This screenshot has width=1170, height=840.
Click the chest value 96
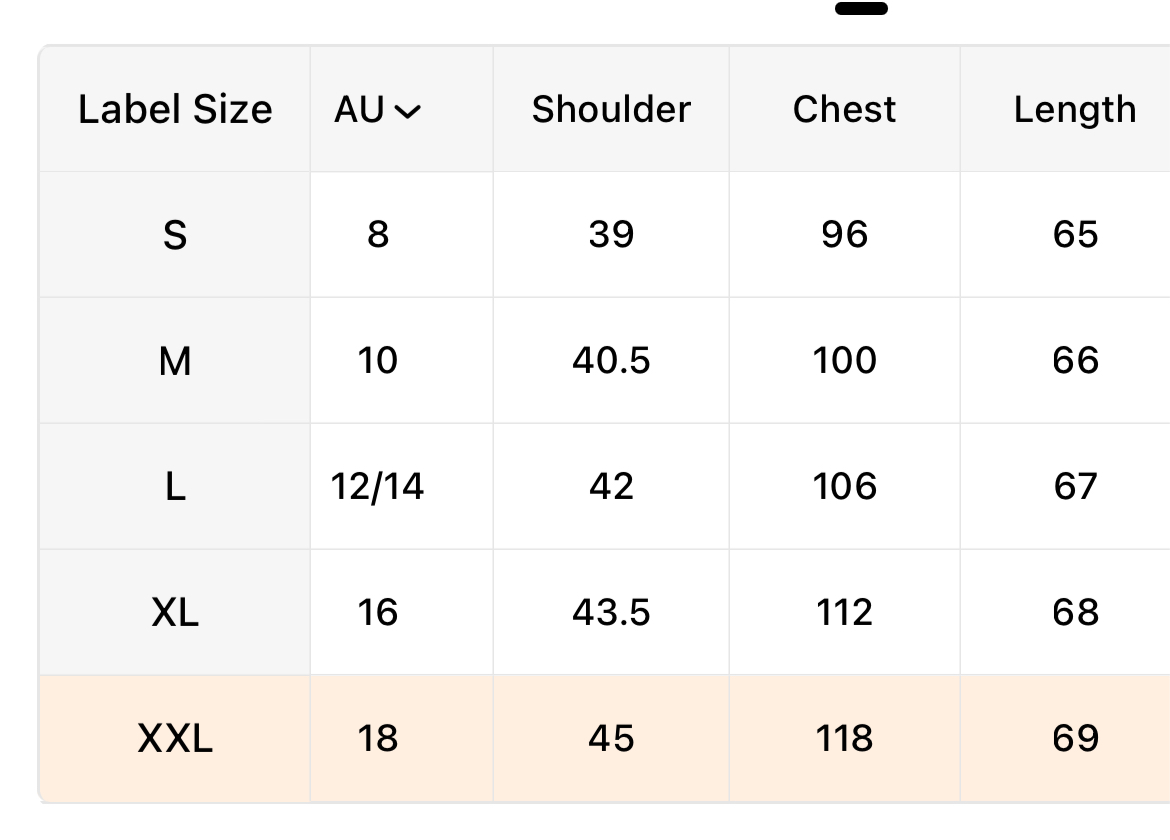pyautogui.click(x=844, y=235)
